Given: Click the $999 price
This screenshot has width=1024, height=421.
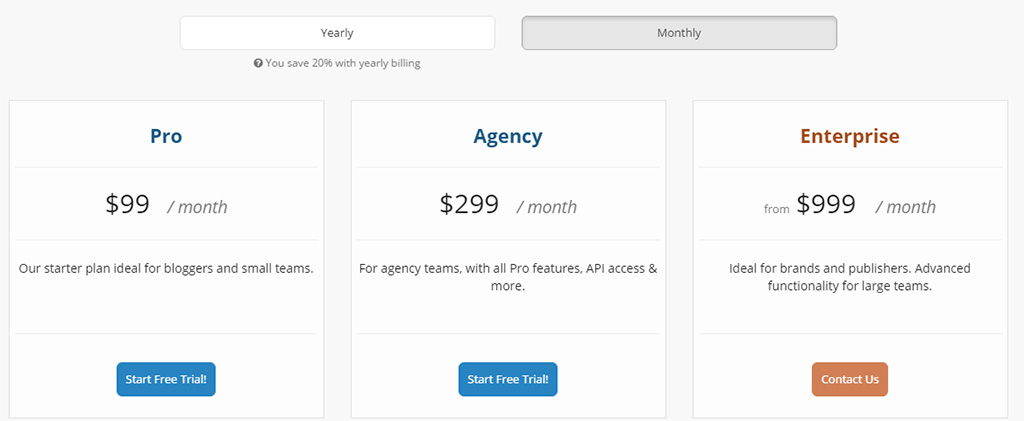Looking at the screenshot, I should point(826,204).
